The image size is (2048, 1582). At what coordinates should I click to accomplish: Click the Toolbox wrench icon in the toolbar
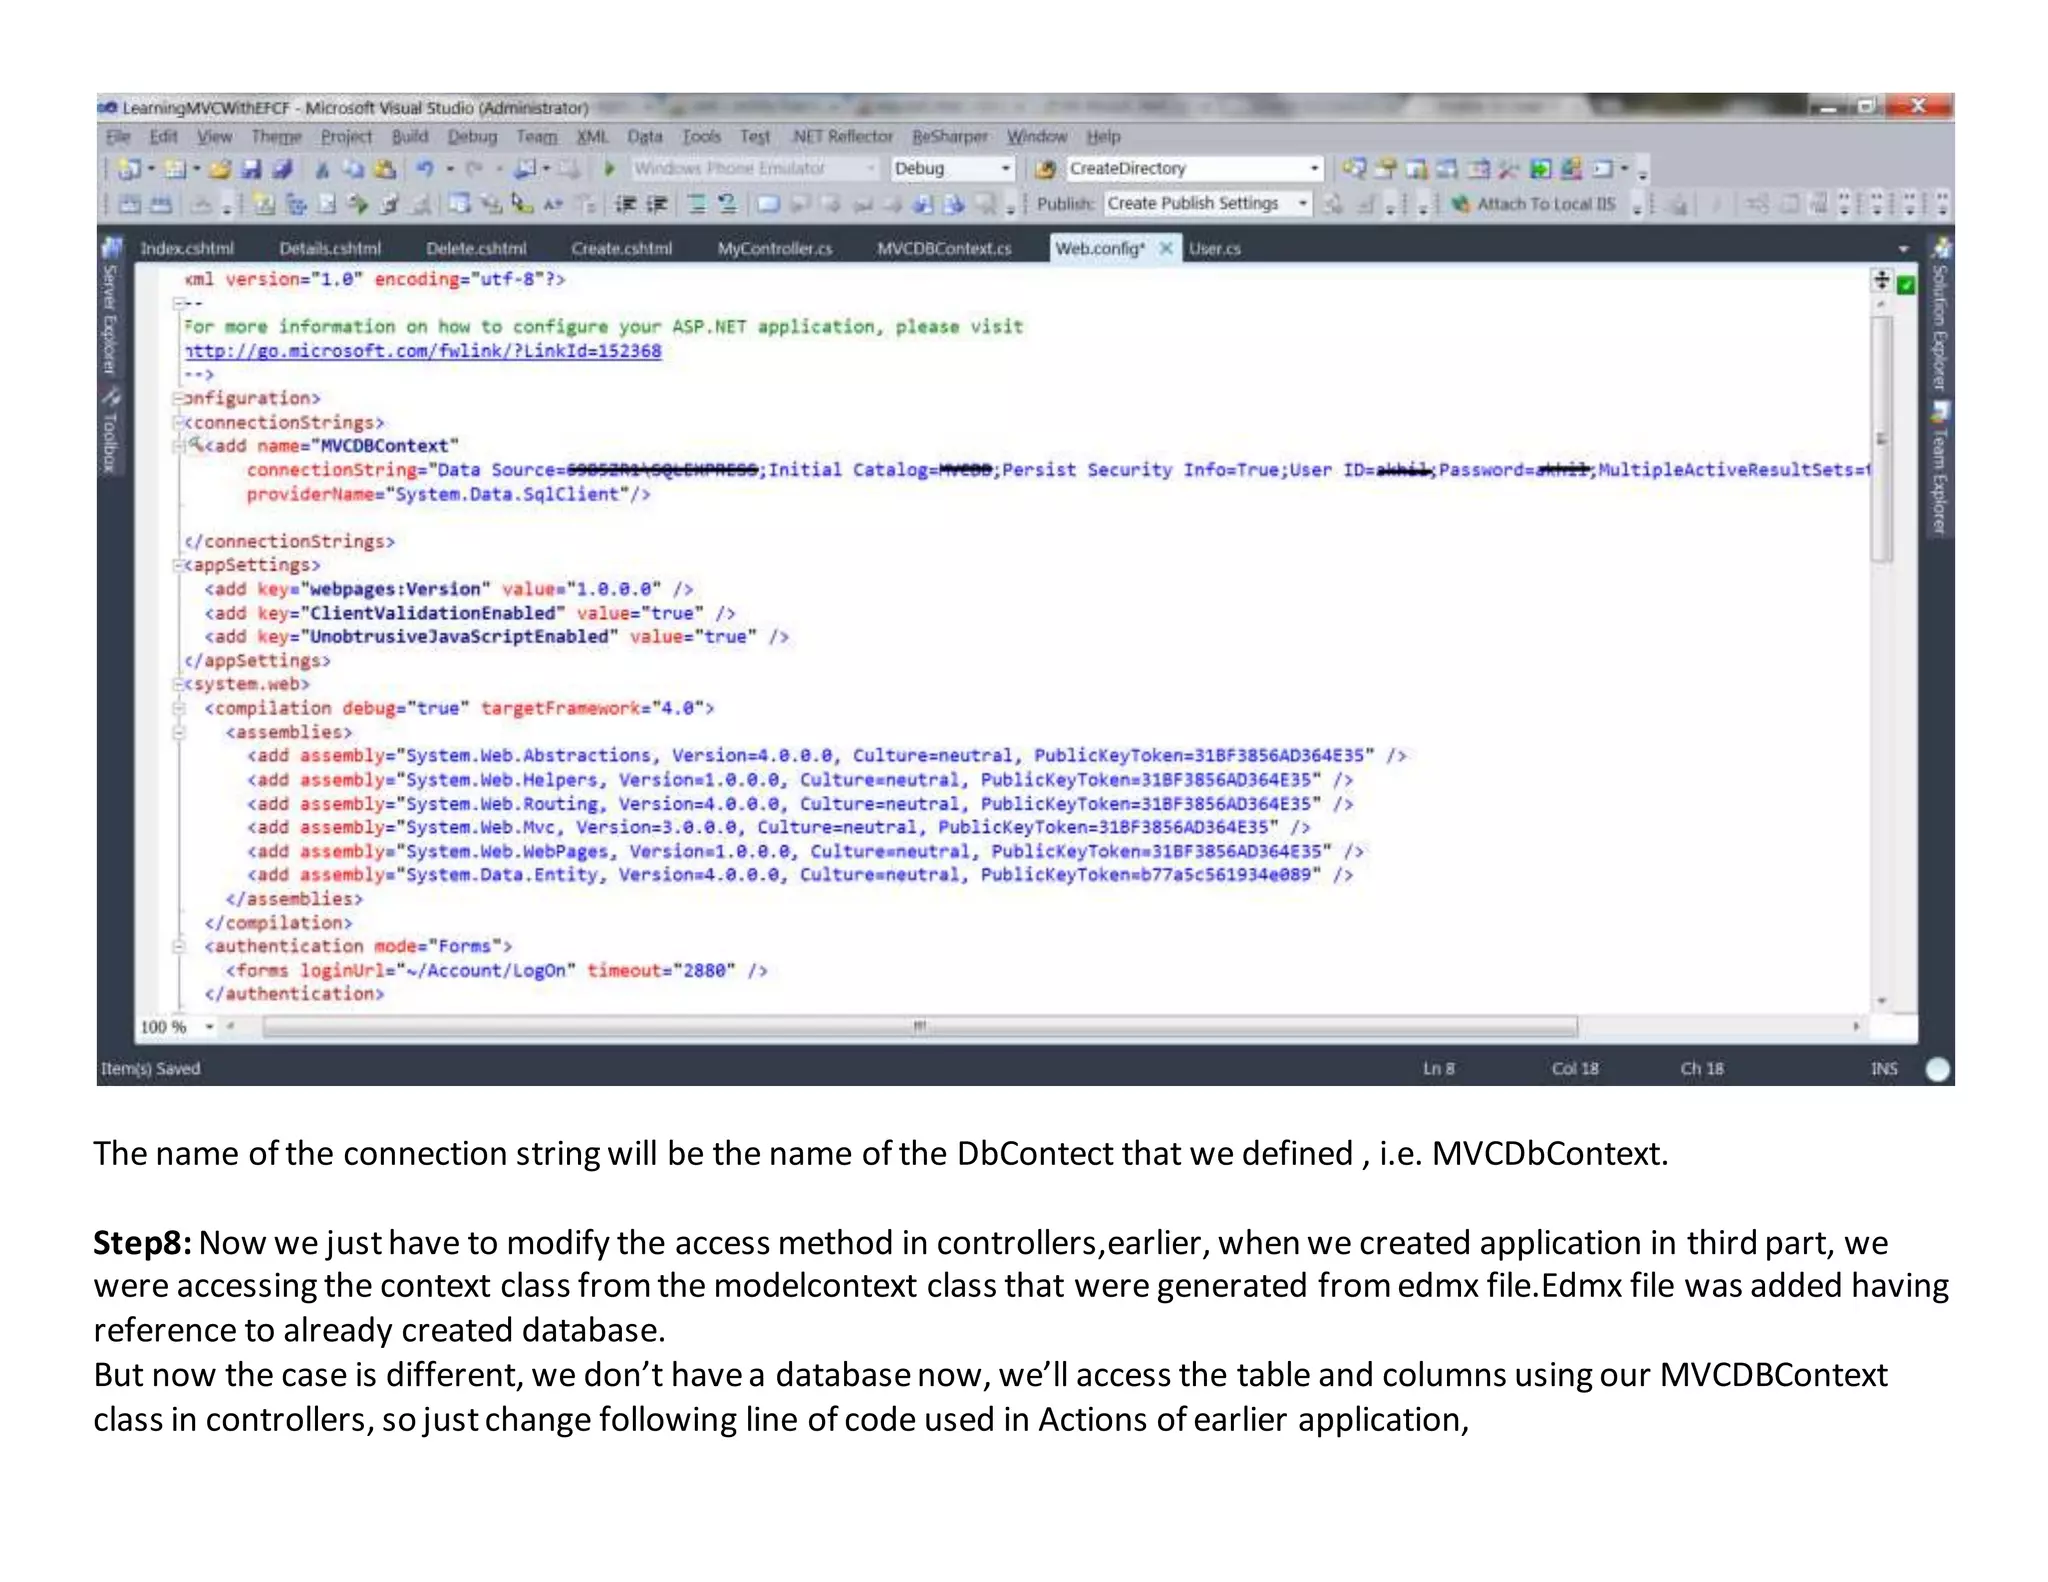coord(1509,169)
